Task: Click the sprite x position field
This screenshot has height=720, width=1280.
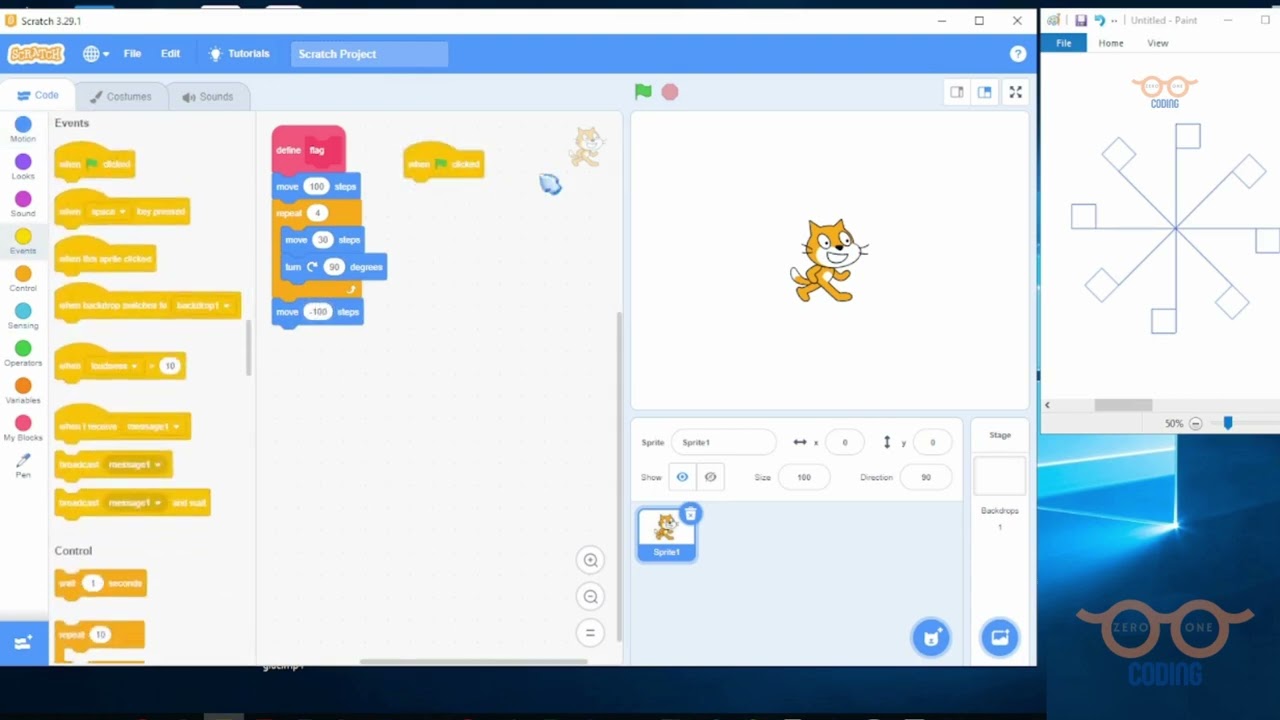Action: click(844, 442)
